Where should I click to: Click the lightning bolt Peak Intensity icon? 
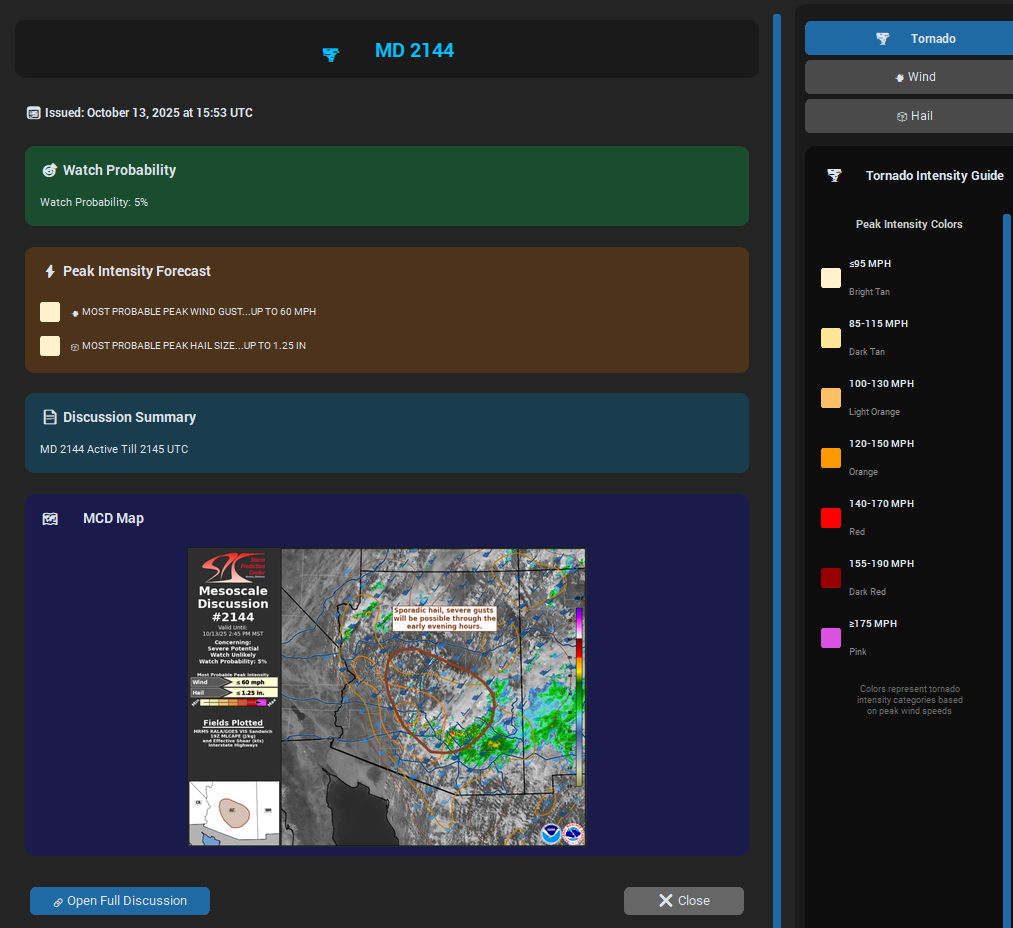49,271
